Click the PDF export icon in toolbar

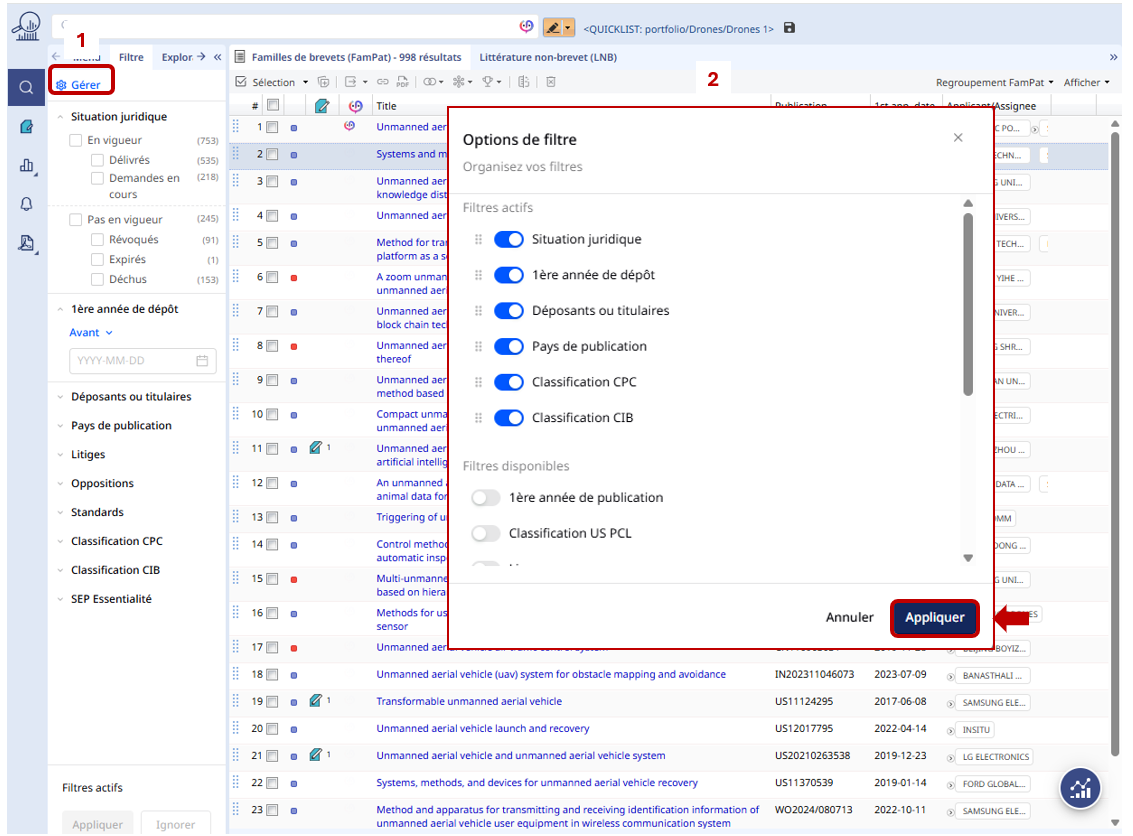point(402,82)
